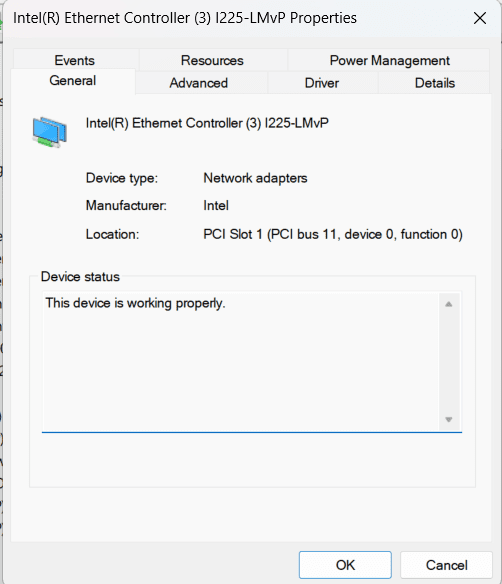Click the Intel manufacturer value
Viewport: 502px width, 584px height.
click(216, 206)
